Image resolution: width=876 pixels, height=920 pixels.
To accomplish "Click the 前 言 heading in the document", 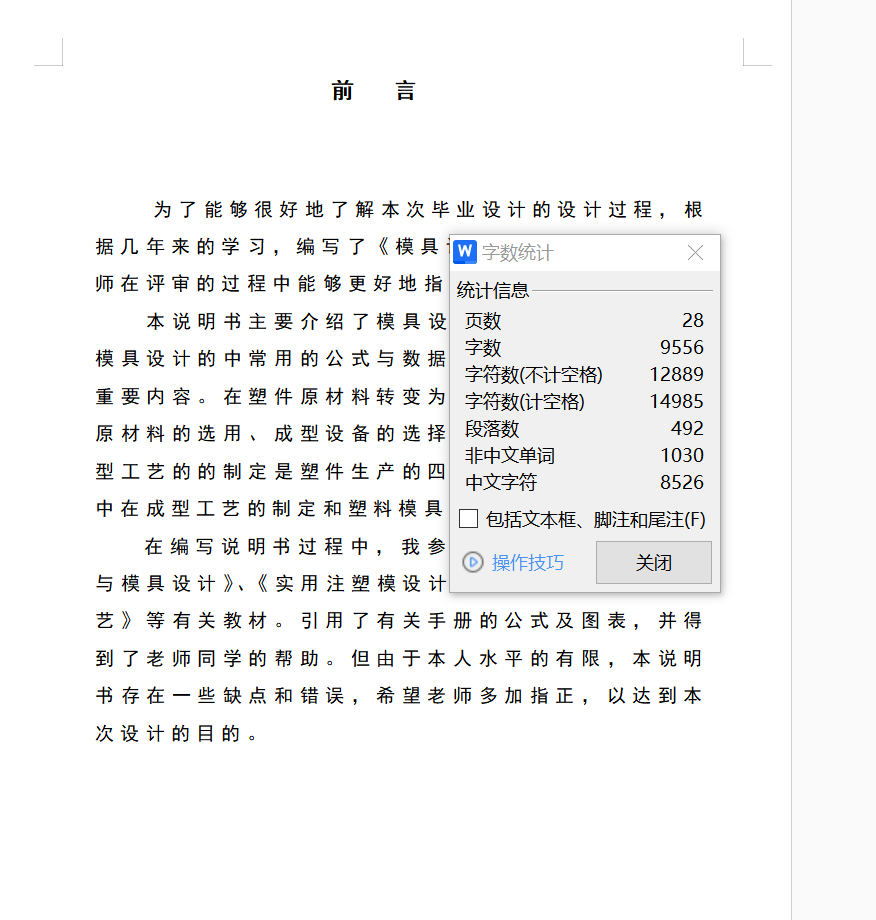I will pos(374,91).
